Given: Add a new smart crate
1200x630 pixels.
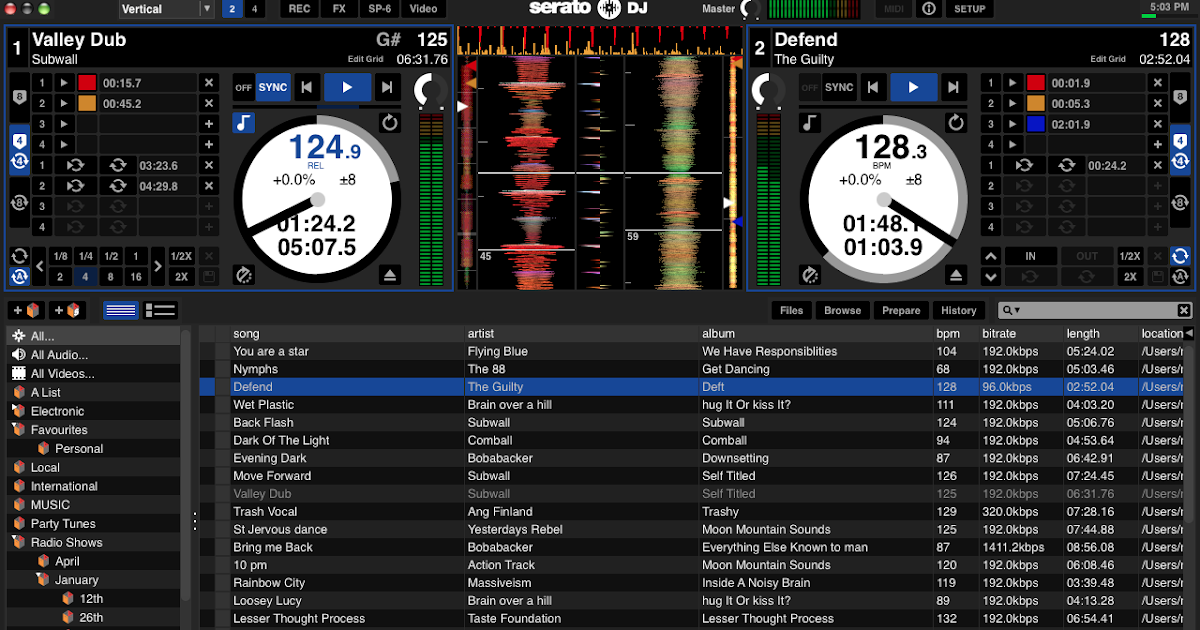Looking at the screenshot, I should click(67, 311).
